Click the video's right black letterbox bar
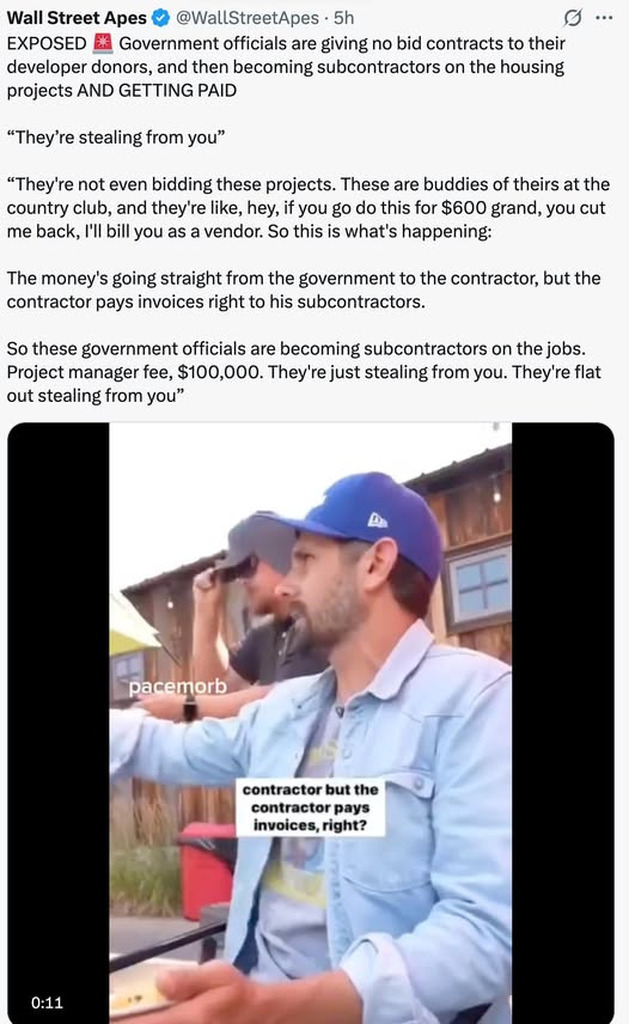The height and width of the screenshot is (1024, 629). 562,718
